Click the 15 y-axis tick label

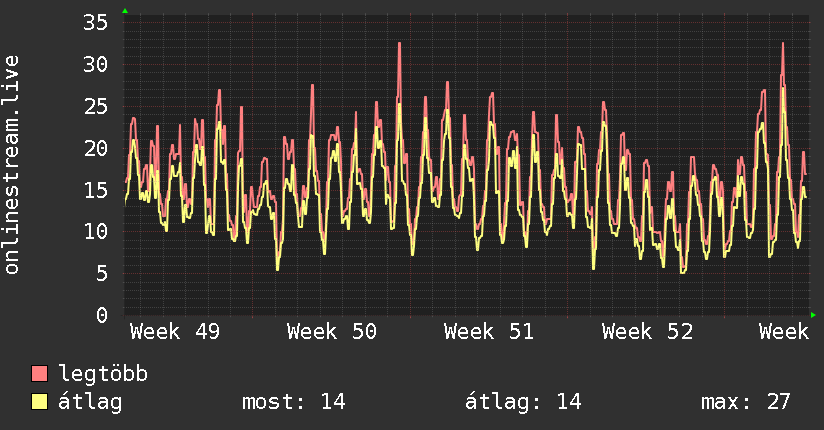coord(95,190)
